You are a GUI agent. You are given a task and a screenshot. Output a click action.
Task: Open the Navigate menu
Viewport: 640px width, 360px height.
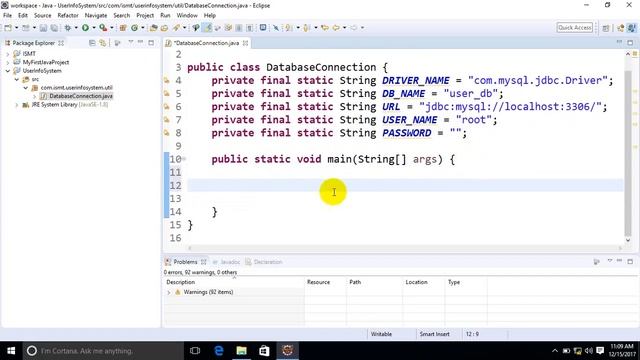coord(96,16)
